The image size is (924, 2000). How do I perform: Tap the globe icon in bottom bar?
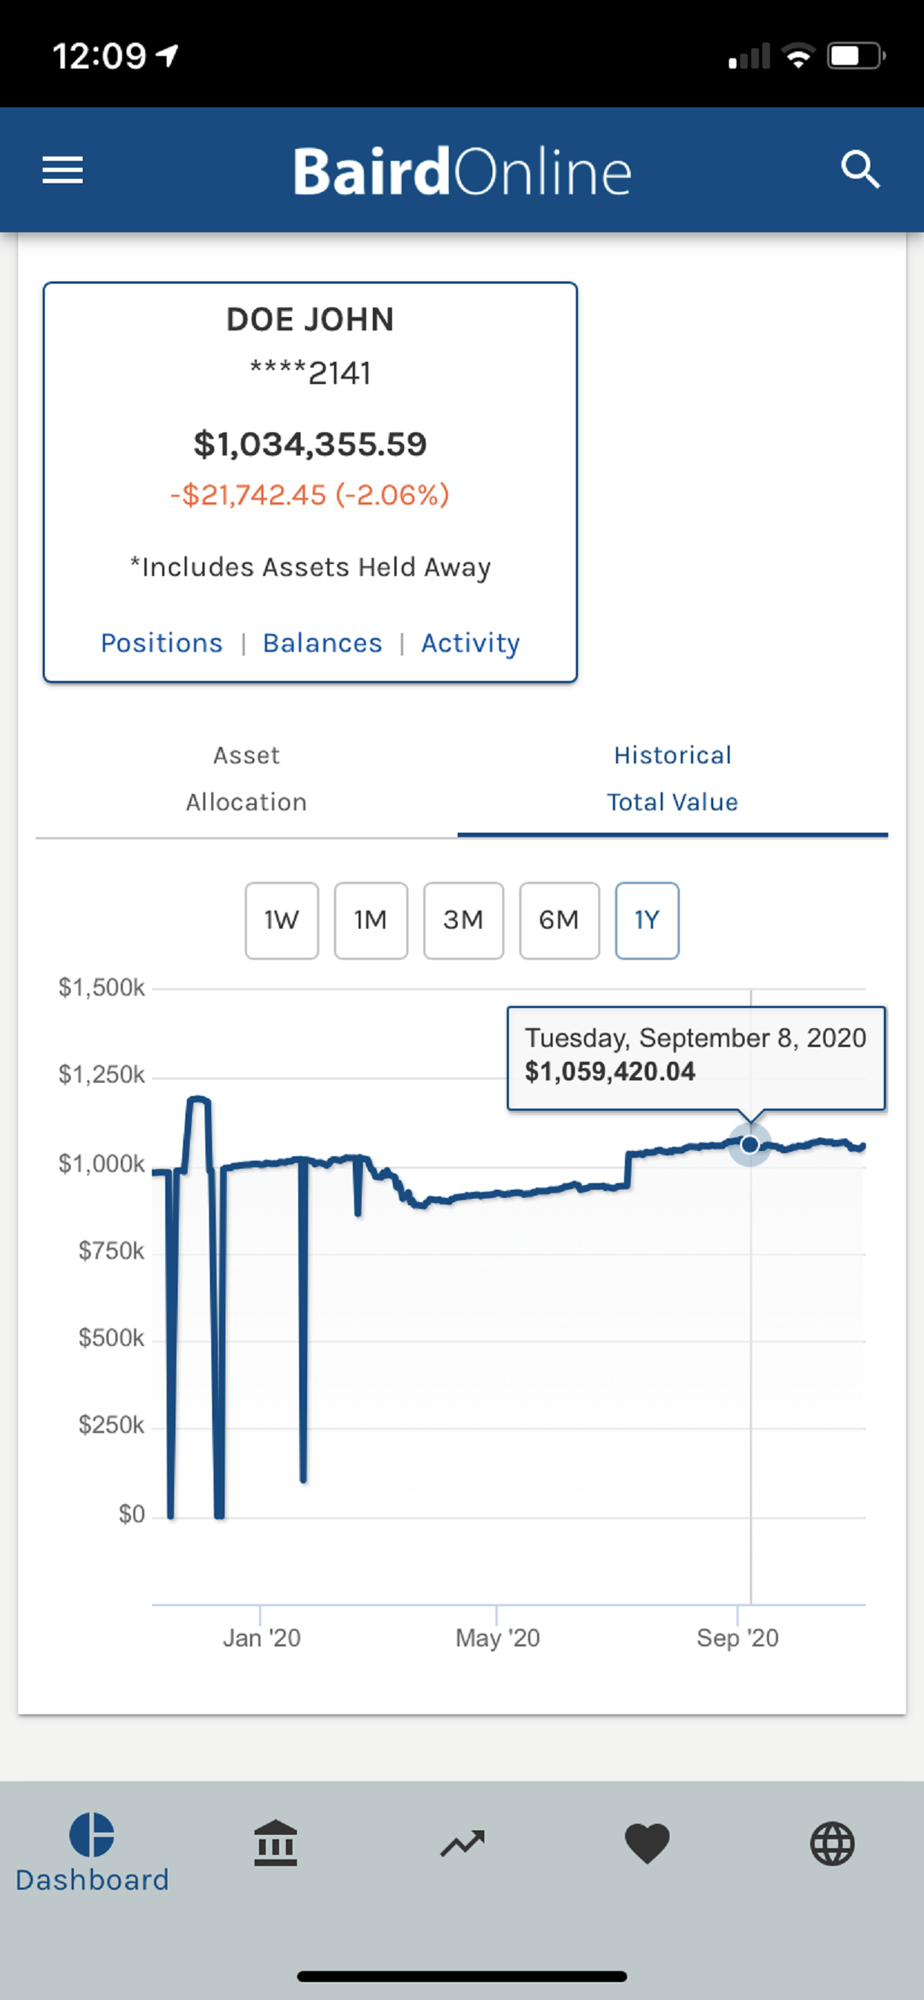click(x=832, y=1843)
